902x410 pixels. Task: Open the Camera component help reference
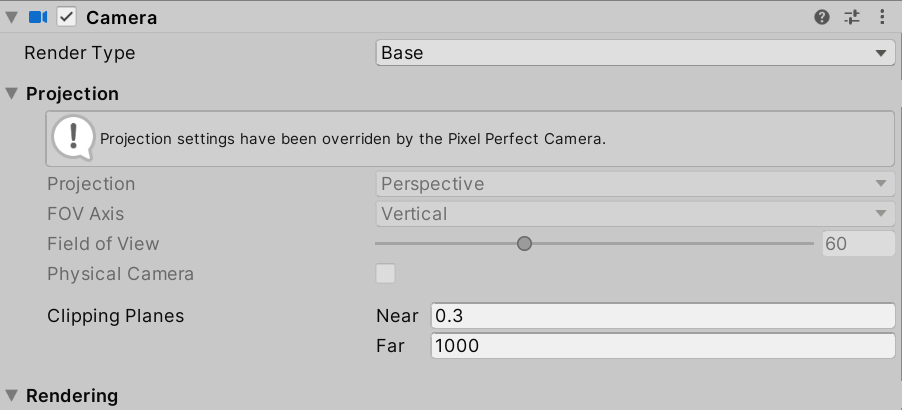[822, 17]
